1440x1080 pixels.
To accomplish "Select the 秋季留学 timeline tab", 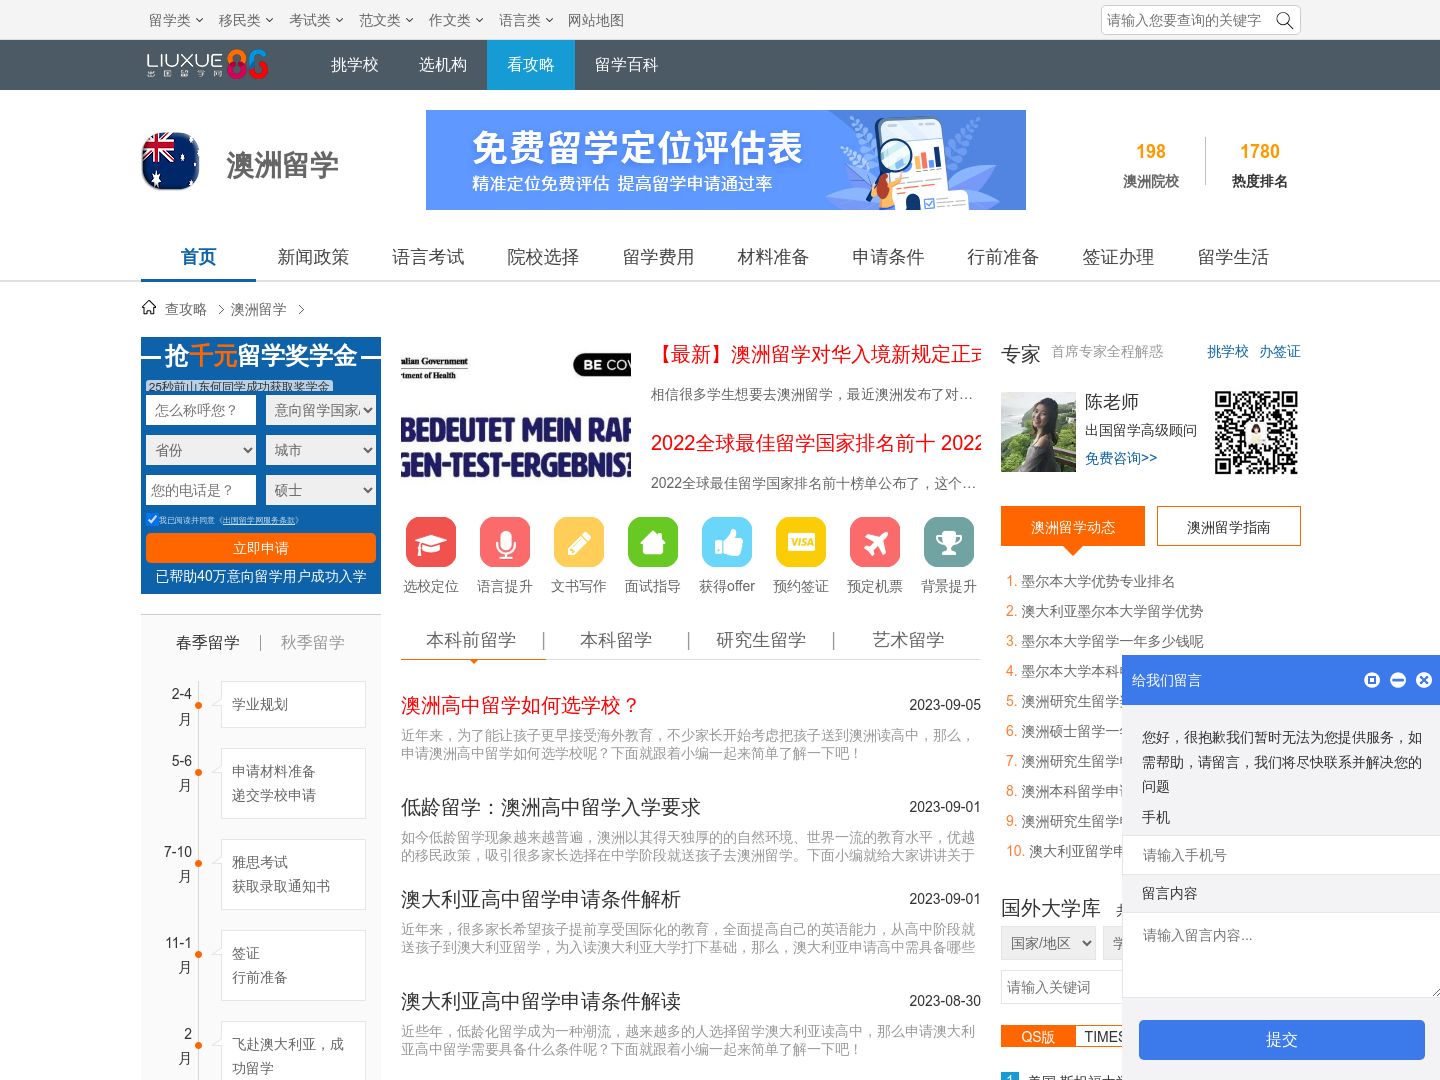I will coord(312,642).
